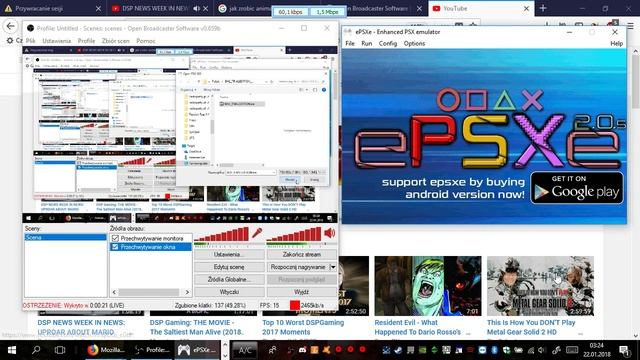Open Options menu in ePSXe
The height and width of the screenshot is (360, 640).
coord(414,43)
